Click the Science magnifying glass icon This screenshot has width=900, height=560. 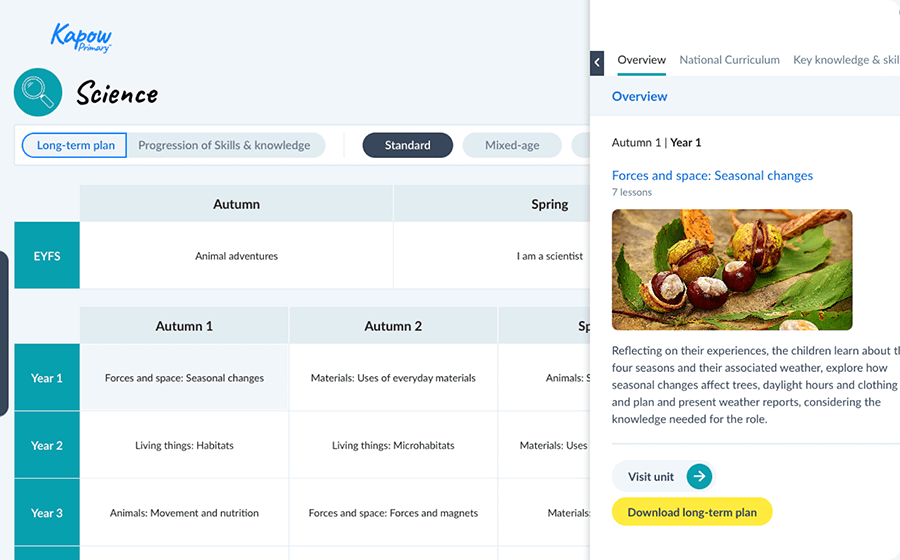pos(38,93)
